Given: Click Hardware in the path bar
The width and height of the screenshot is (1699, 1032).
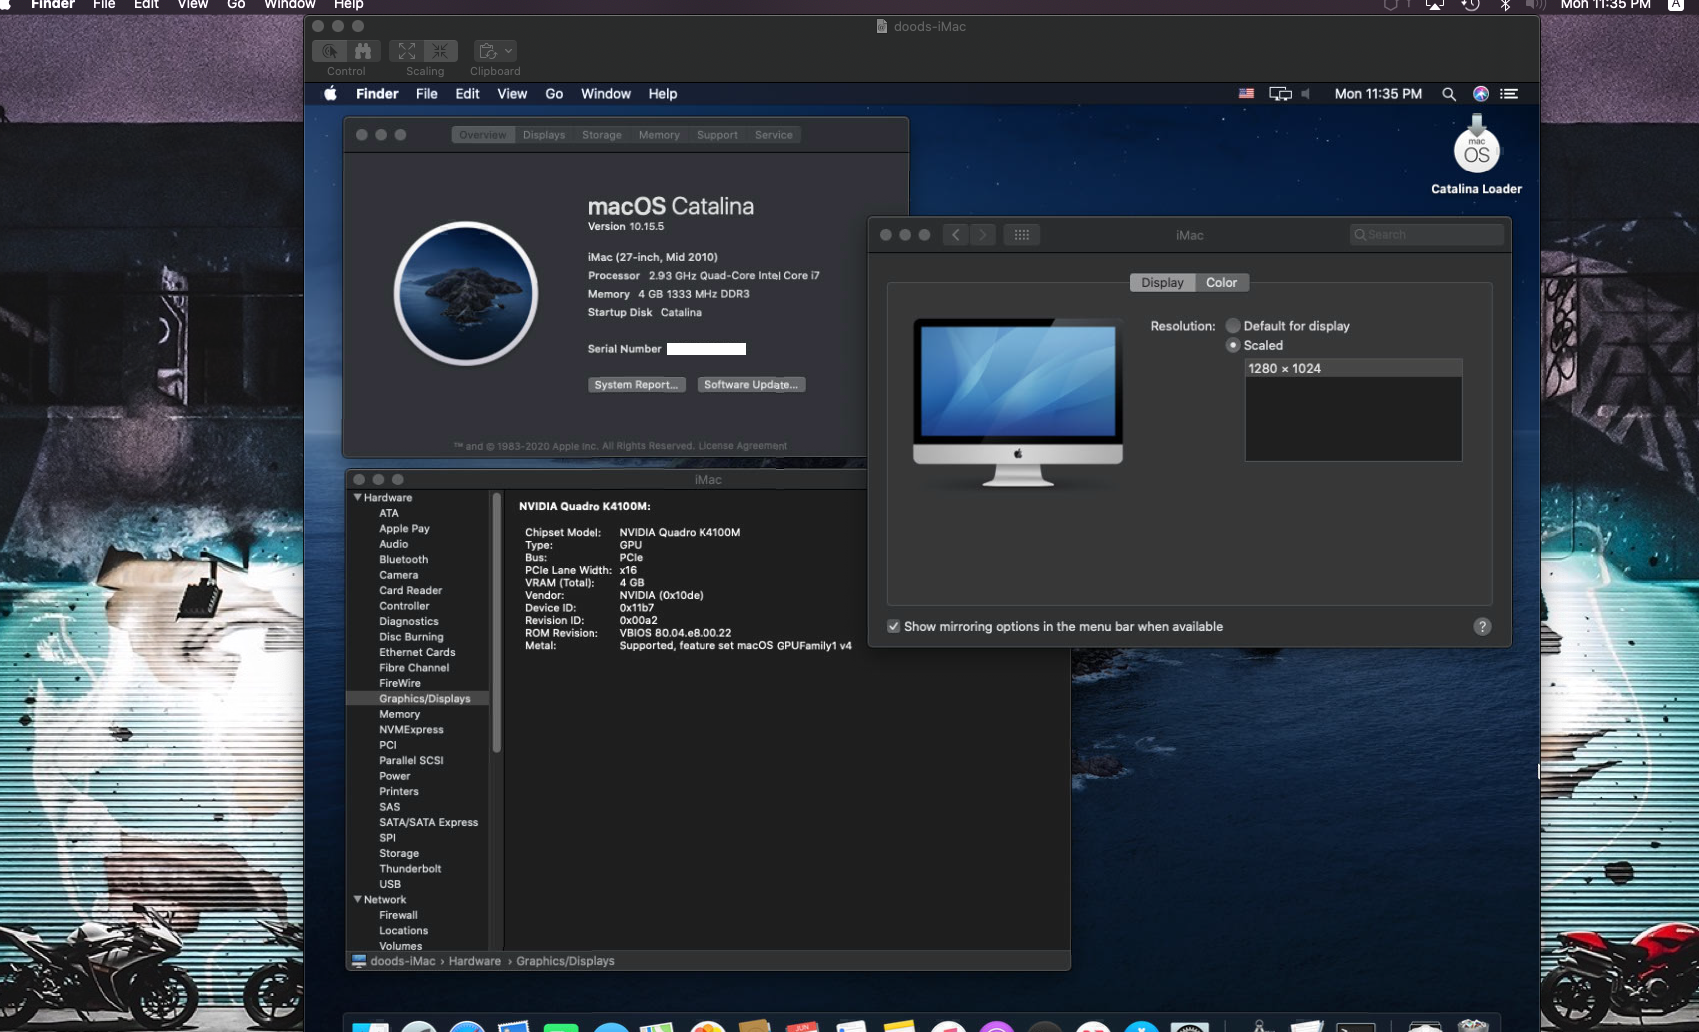Looking at the screenshot, I should coord(475,961).
